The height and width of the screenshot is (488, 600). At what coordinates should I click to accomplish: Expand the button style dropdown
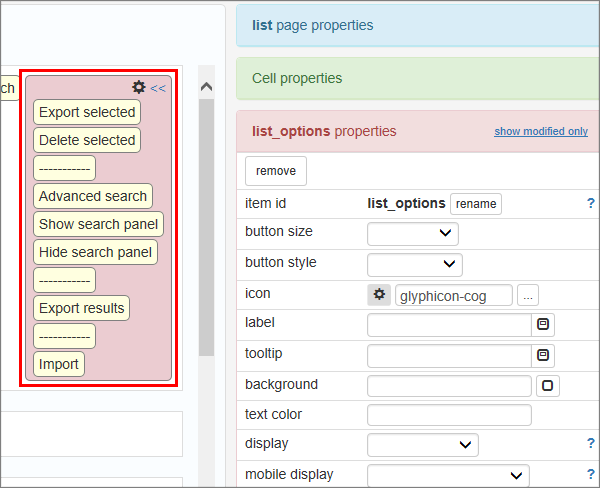point(414,264)
